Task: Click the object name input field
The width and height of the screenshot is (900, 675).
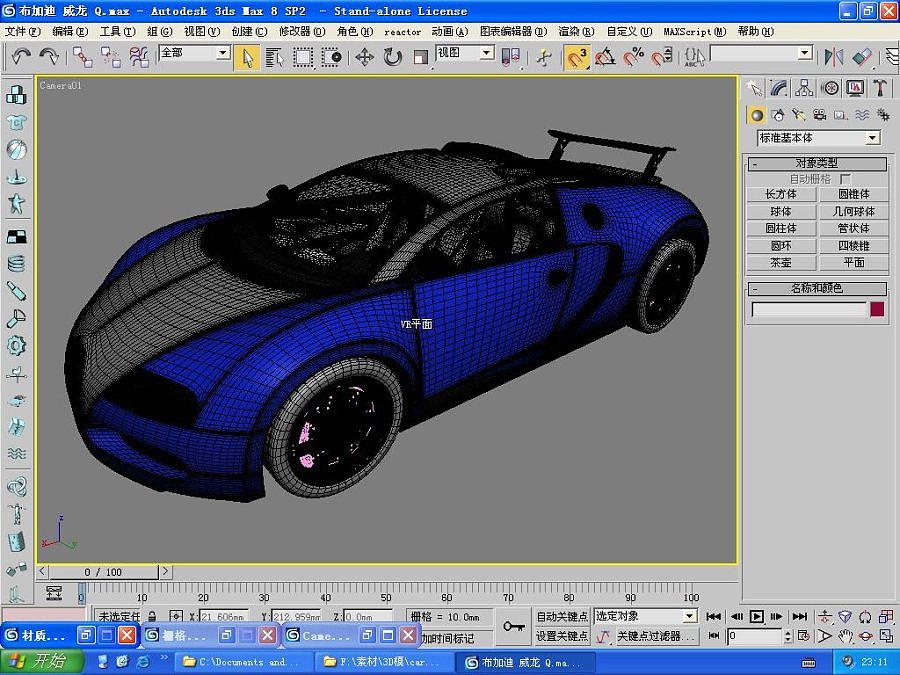Action: coord(808,309)
